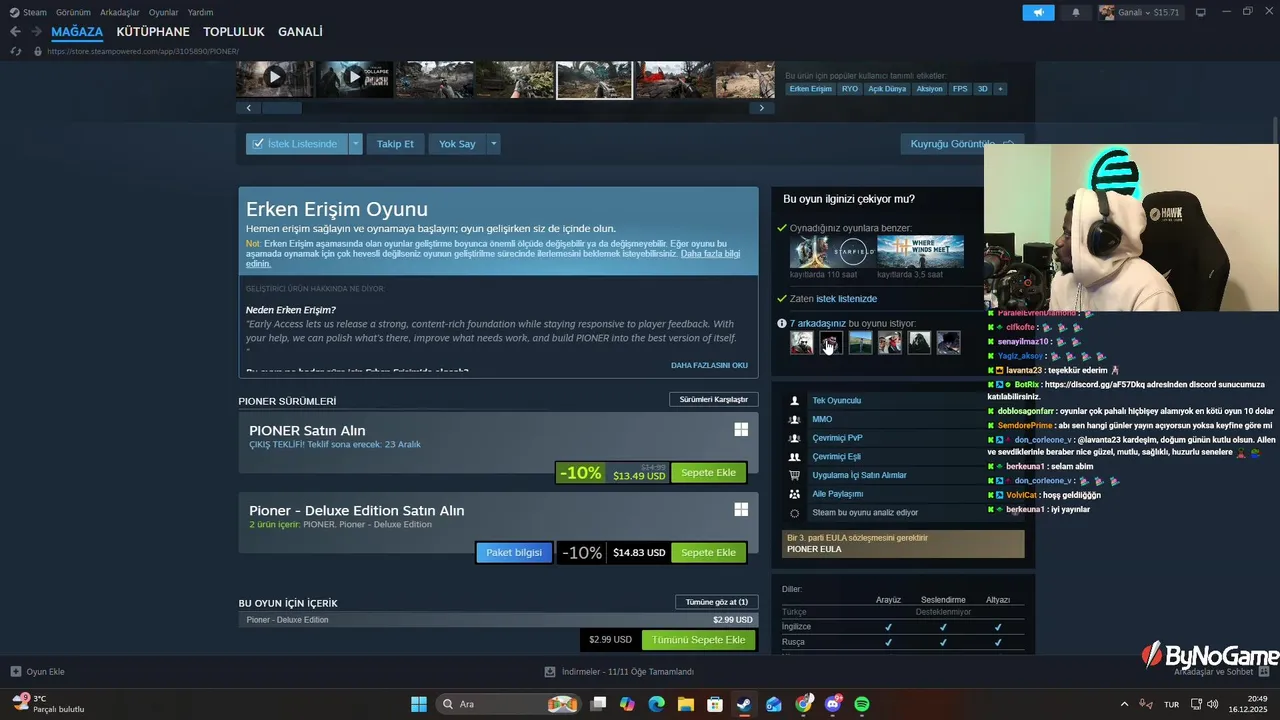Toggle the İstek Listesinde wishlist checkbox button

click(x=297, y=144)
